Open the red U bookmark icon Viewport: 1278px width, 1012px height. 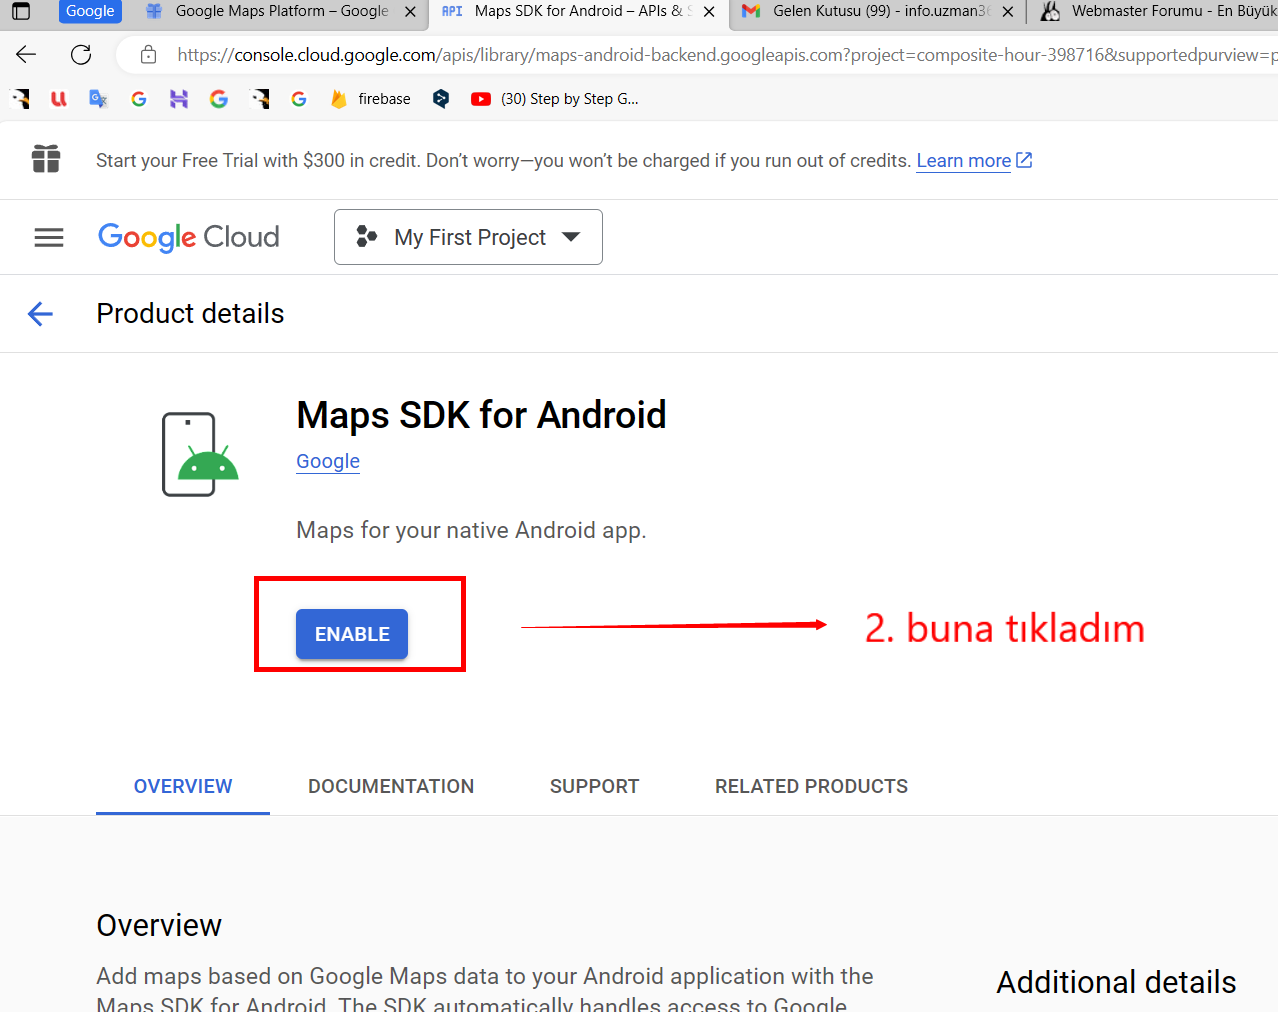click(59, 98)
